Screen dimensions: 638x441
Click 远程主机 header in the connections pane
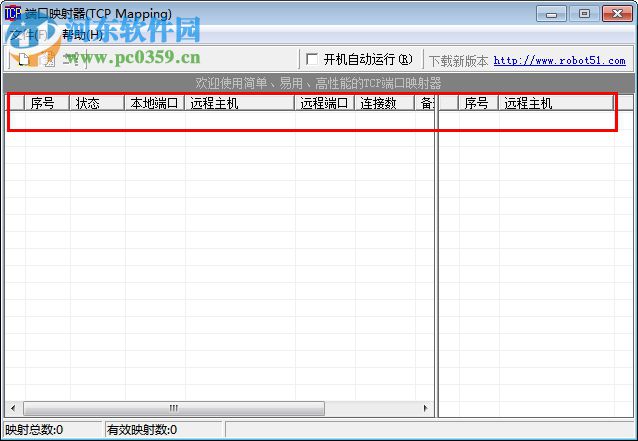point(556,103)
